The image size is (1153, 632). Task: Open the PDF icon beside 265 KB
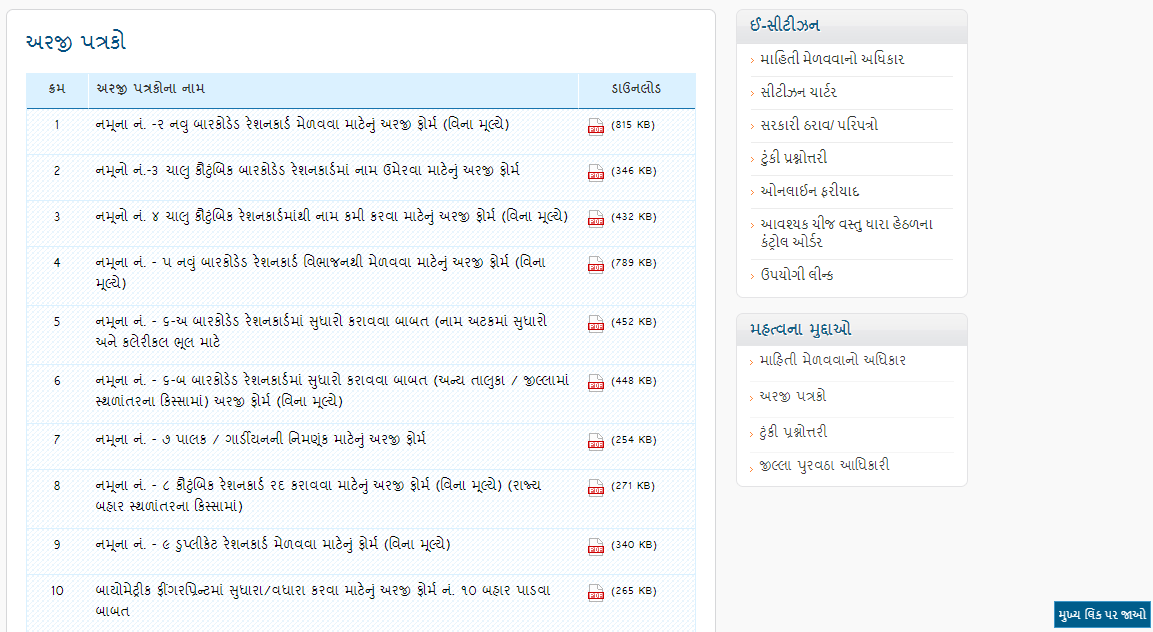[596, 592]
